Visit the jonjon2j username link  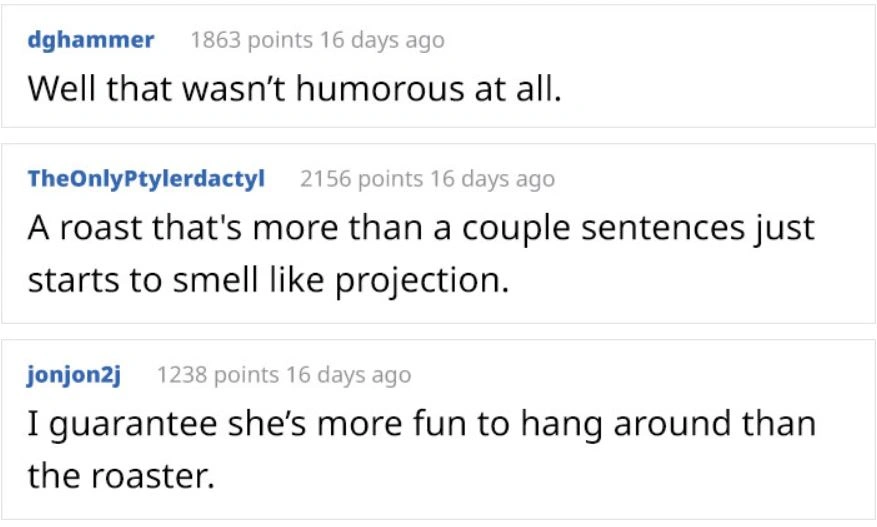(74, 375)
